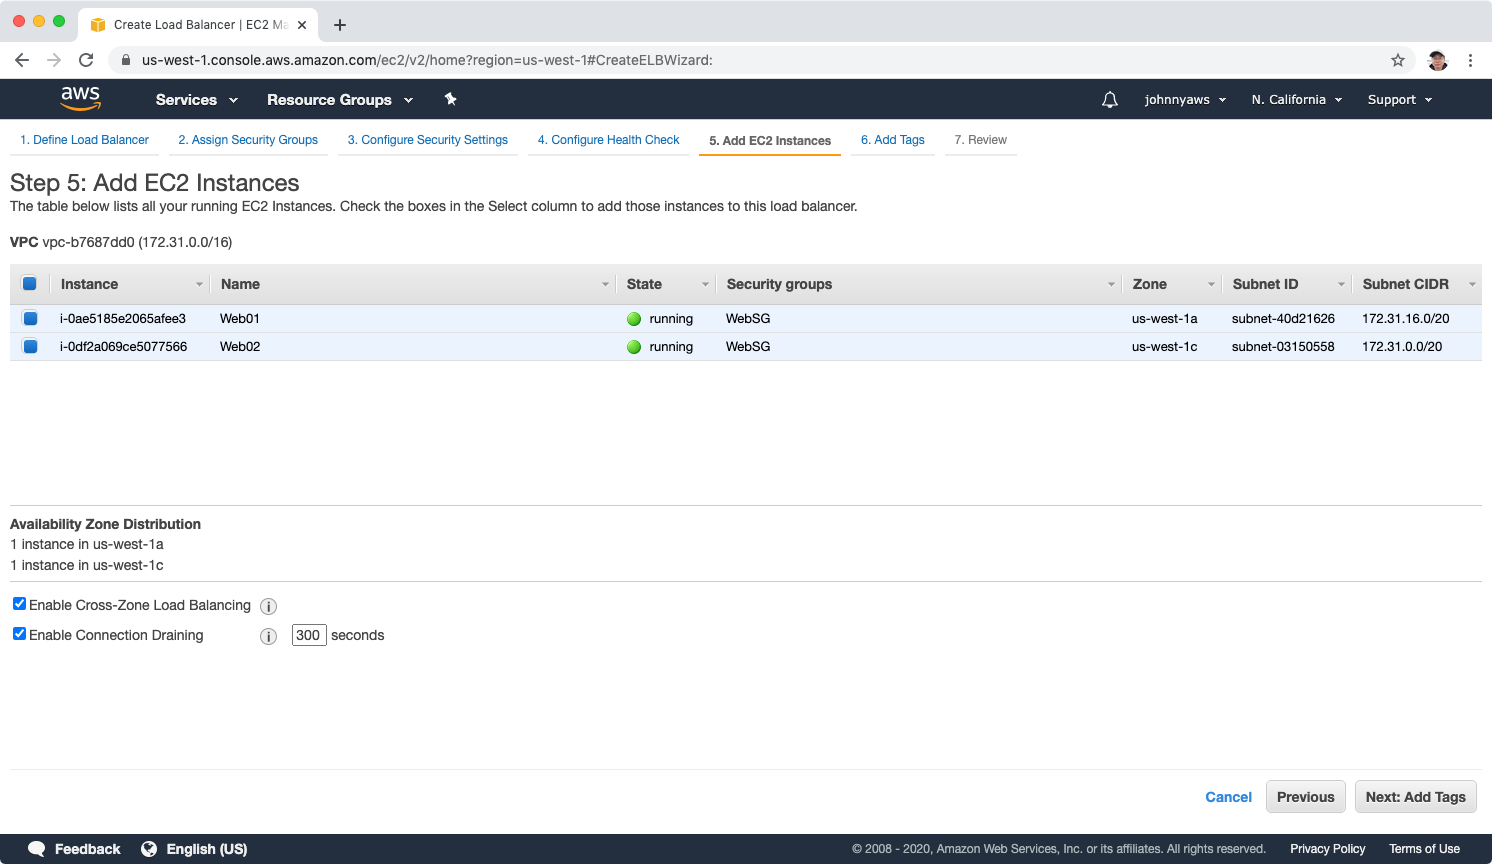The width and height of the screenshot is (1492, 864).
Task: Click the green running status dot for Web01
Action: click(634, 319)
